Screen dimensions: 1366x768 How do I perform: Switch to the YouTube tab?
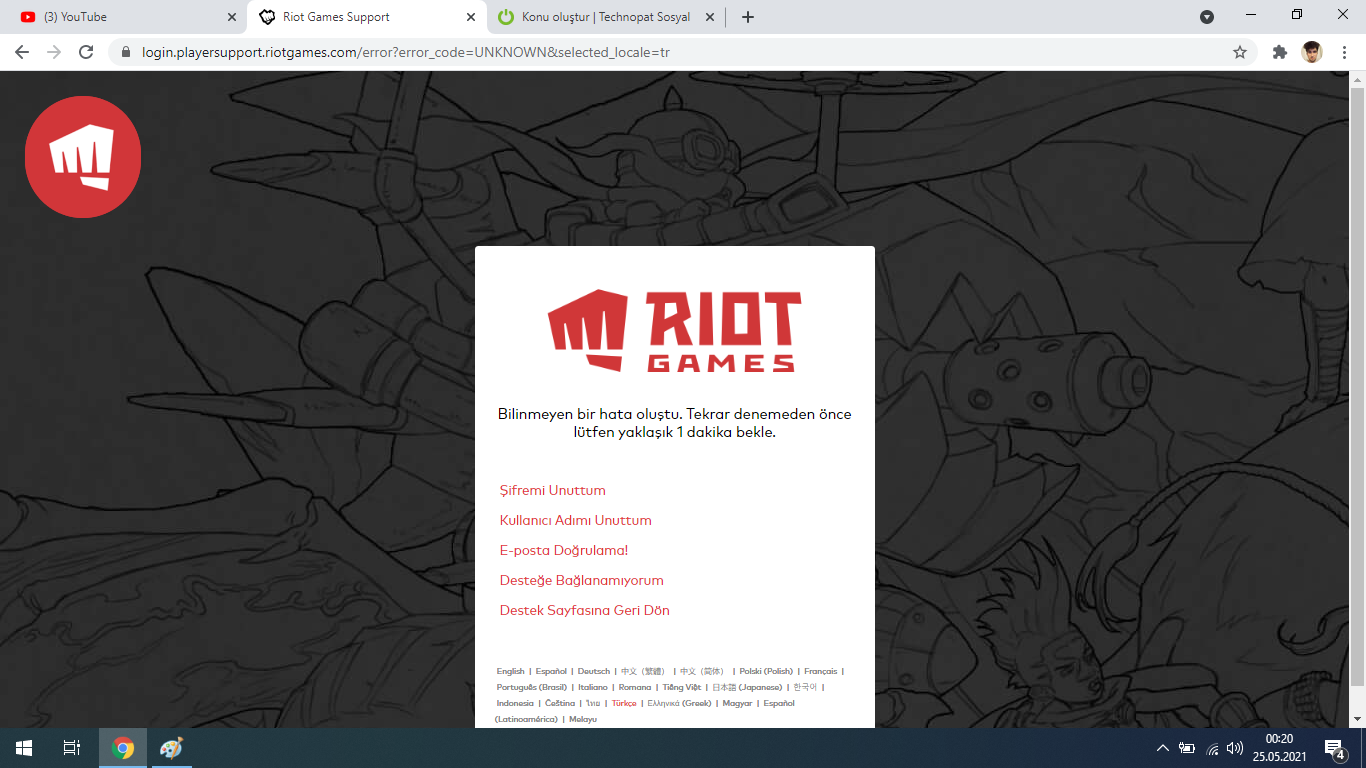[x=125, y=17]
